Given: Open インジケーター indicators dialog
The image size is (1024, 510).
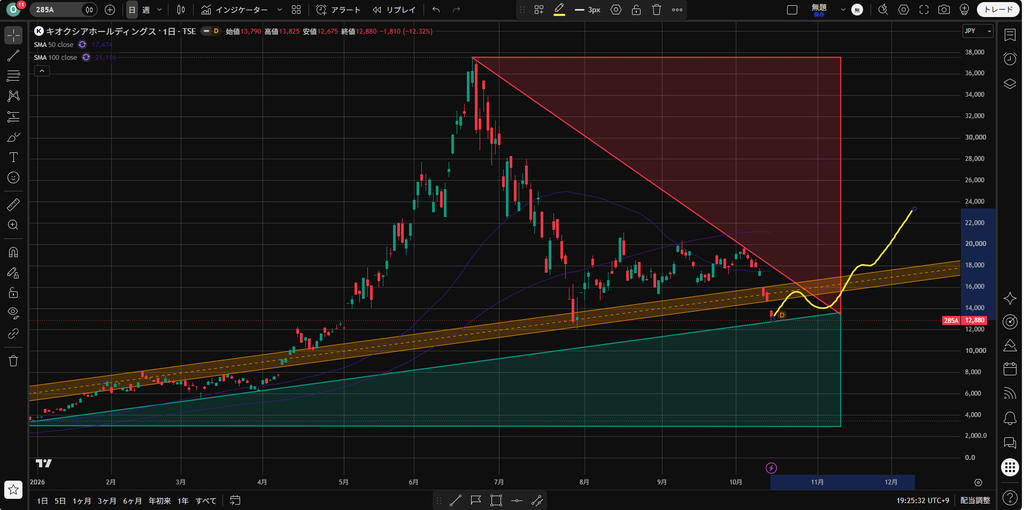Looking at the screenshot, I should point(234,10).
